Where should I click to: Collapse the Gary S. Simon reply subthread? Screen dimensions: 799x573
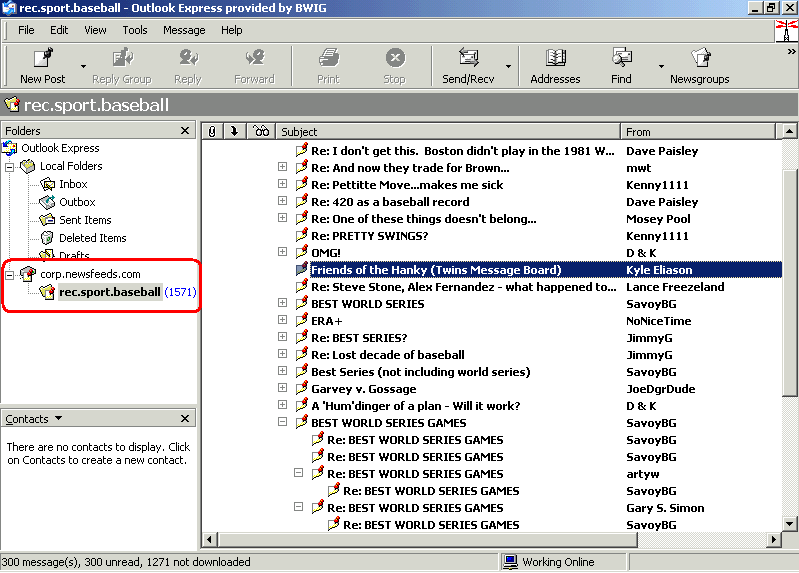(299, 507)
